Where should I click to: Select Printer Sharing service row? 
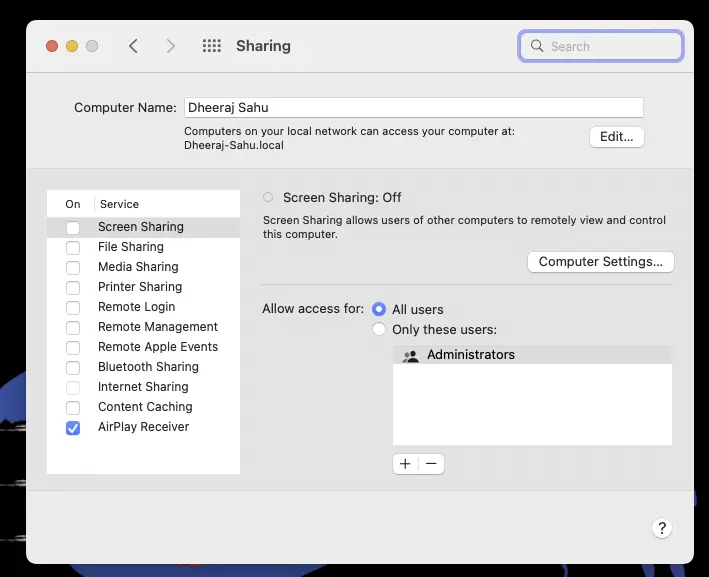tap(143, 287)
